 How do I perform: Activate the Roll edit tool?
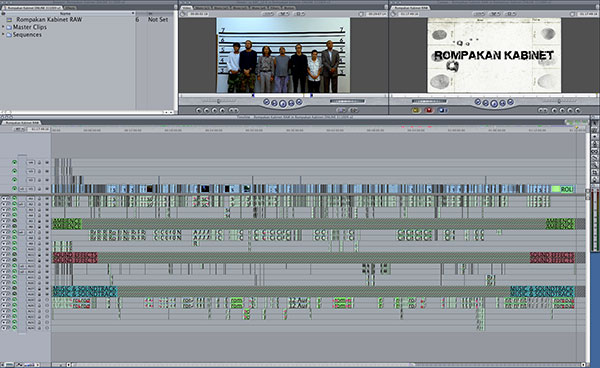[x=595, y=144]
